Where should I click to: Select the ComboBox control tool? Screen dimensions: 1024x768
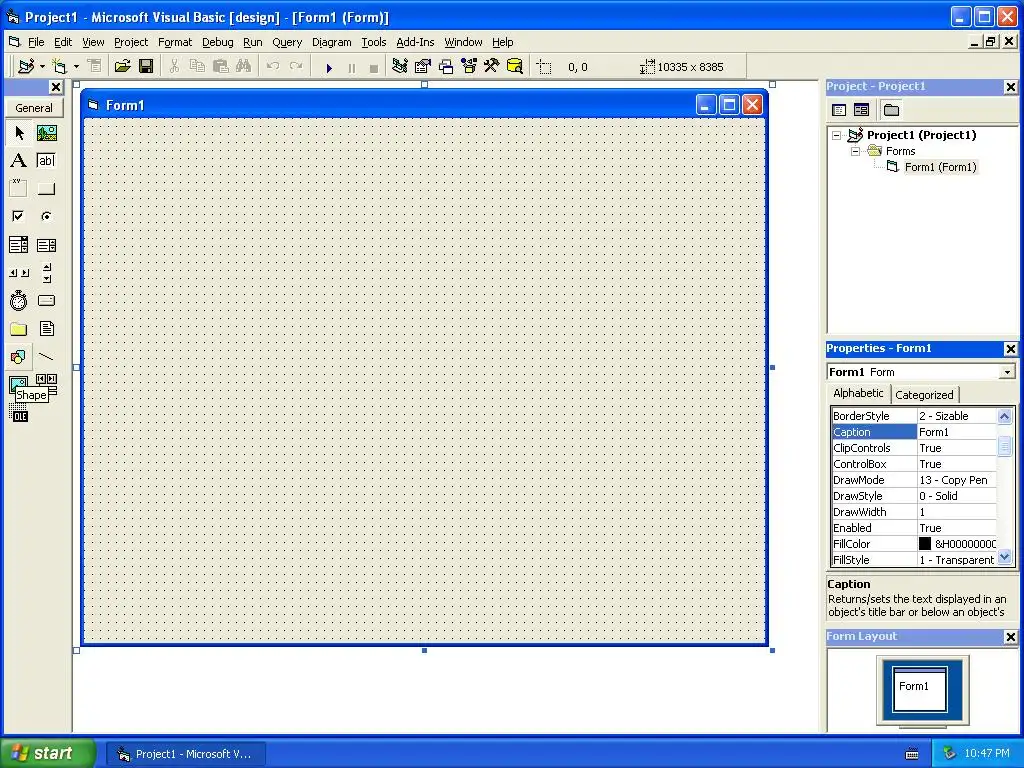pos(19,245)
